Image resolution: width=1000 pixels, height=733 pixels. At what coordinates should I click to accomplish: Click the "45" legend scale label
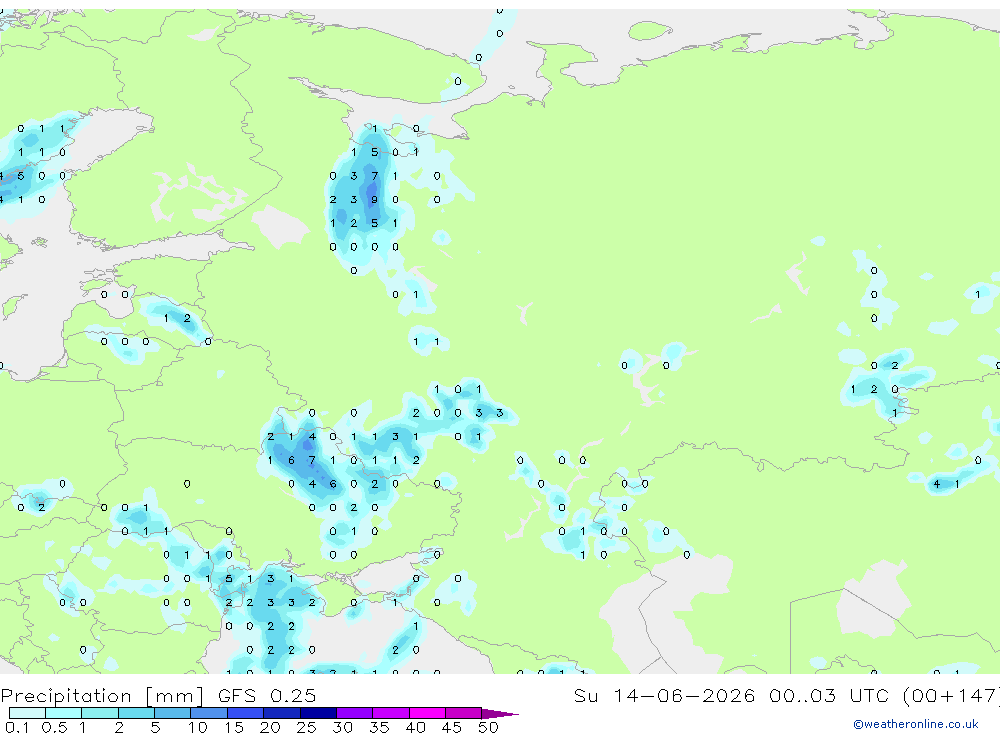pos(452,727)
